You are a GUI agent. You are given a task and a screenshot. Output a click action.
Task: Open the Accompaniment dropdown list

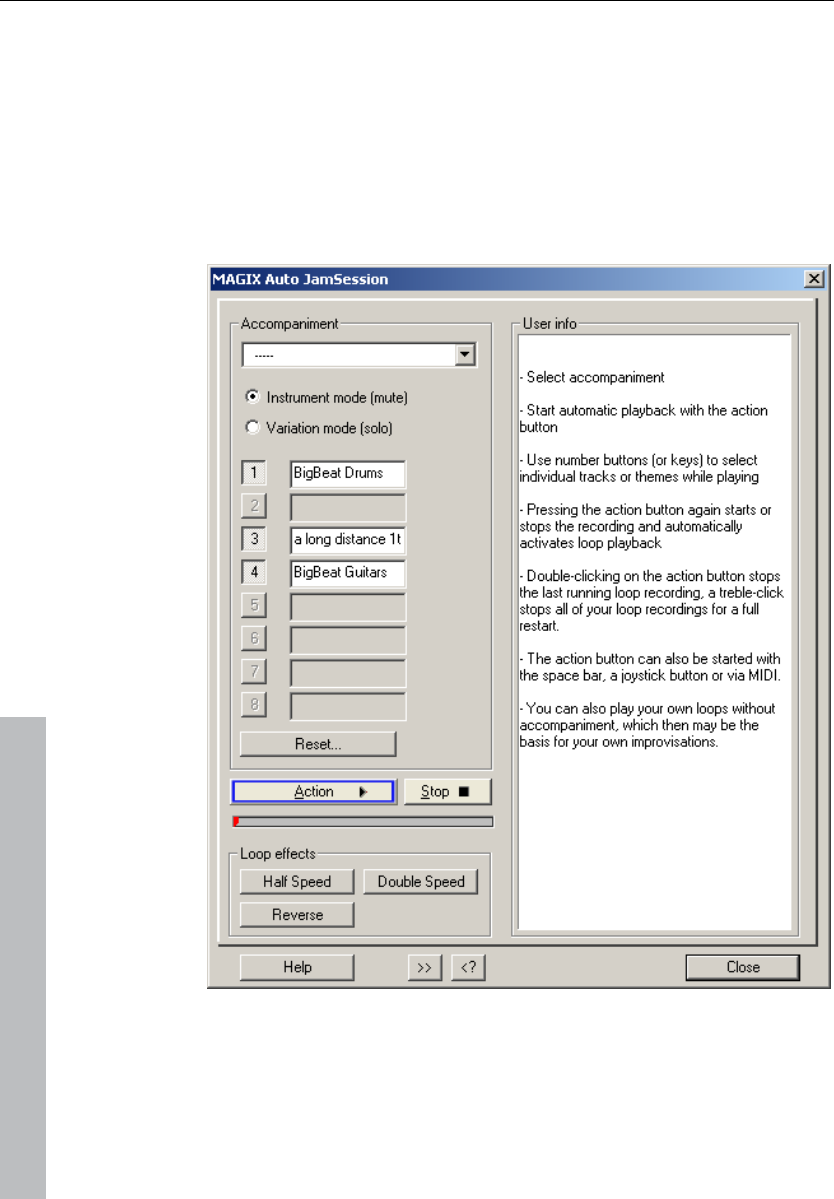tap(465, 355)
